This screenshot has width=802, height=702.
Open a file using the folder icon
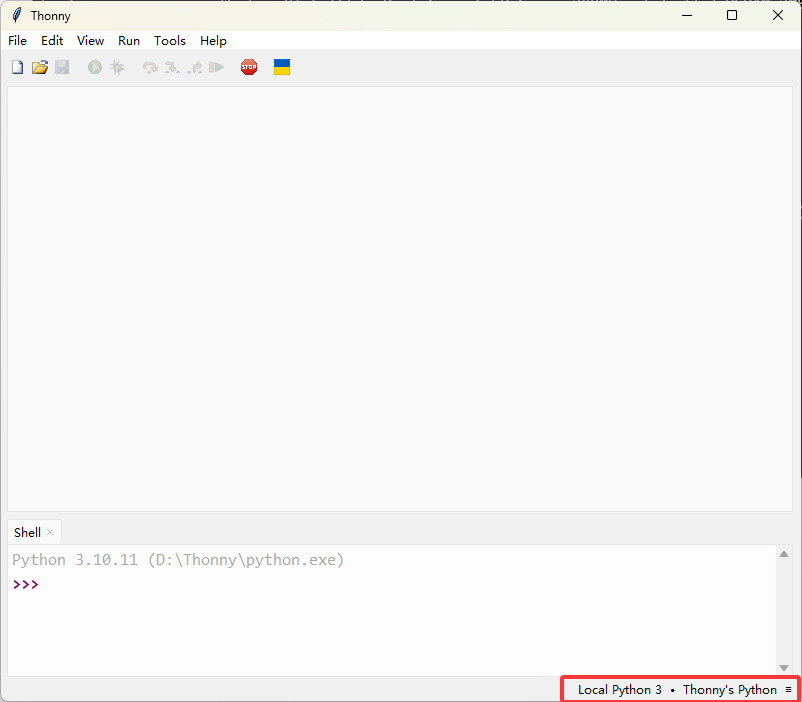pyautogui.click(x=40, y=67)
